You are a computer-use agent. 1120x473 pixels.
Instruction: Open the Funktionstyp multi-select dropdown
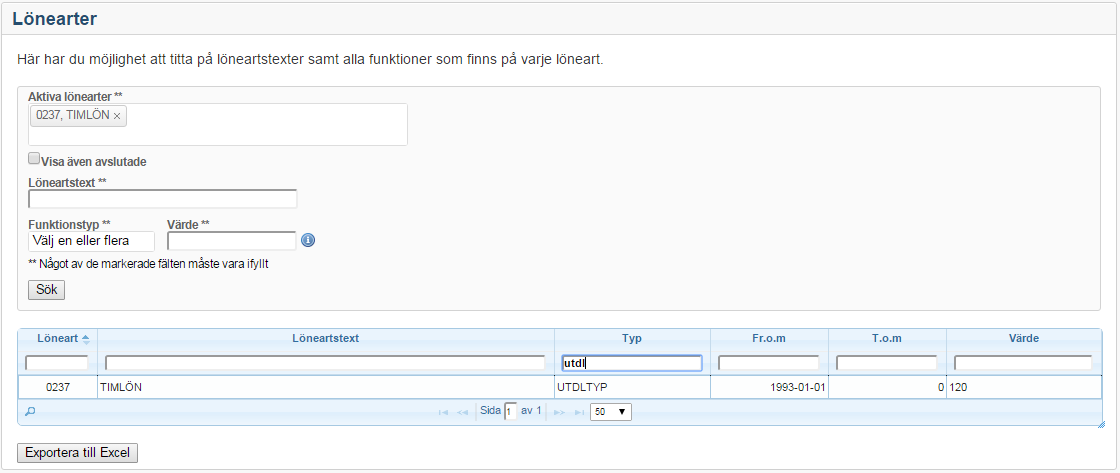click(91, 241)
